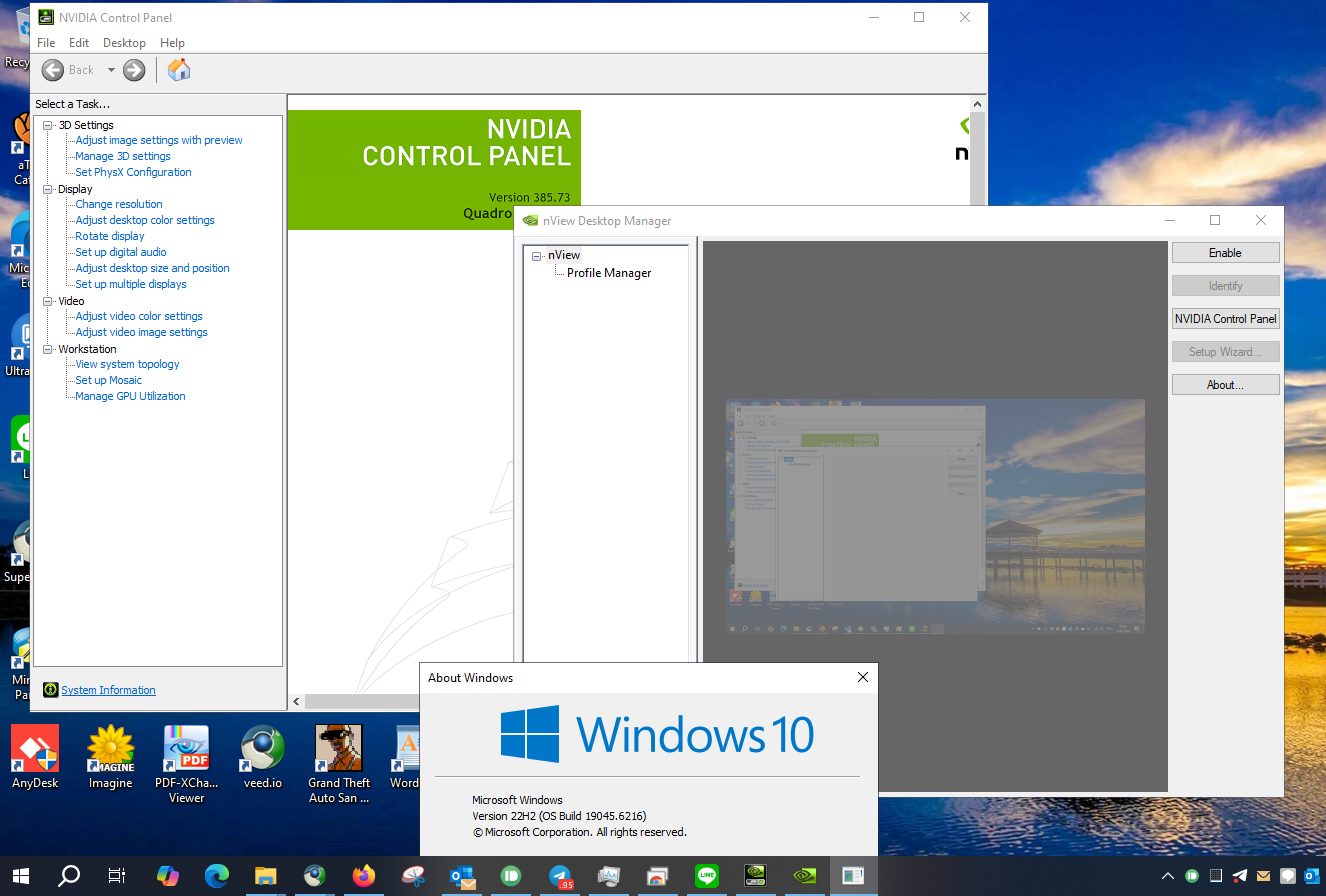Screen dimensions: 1326x896
Task: Open the Grand Theft Auto San Andreas shortcut
Action: tap(339, 765)
